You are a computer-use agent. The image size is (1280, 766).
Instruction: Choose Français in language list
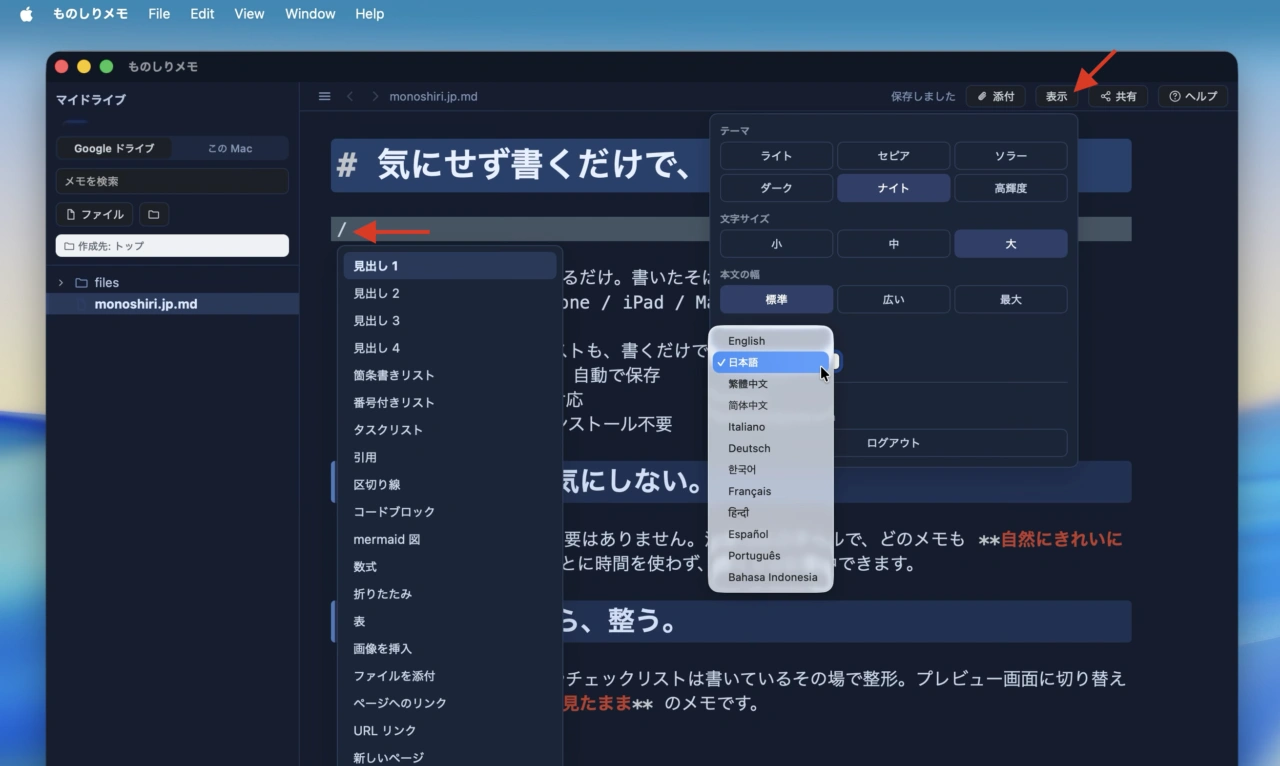coord(771,491)
